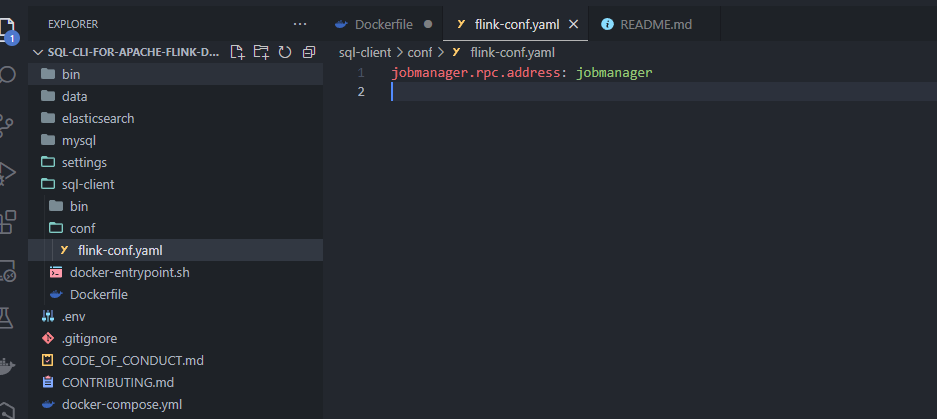The image size is (937, 419).
Task: Open CONTRIBUTING.md file
Action: 175,383
